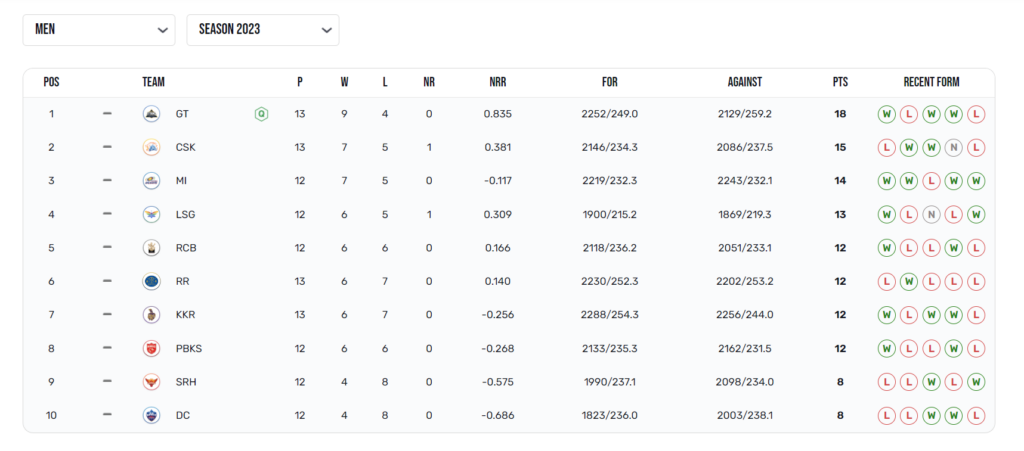1024x451 pixels.
Task: Click the MI team logo
Action: click(151, 181)
